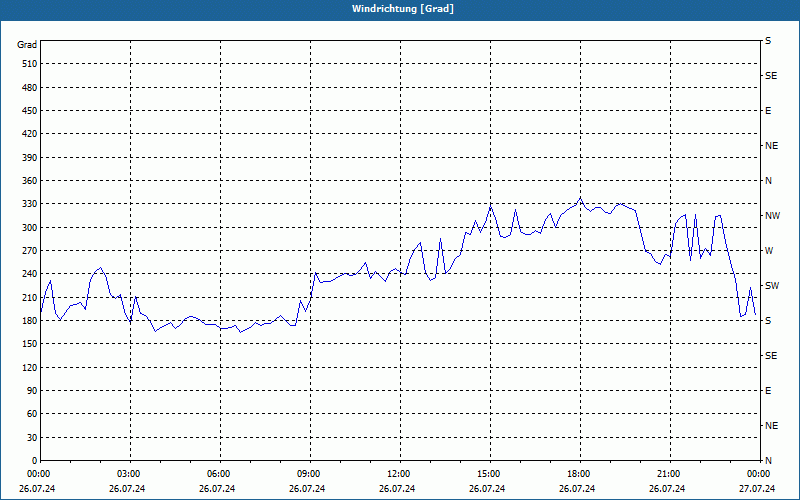The width and height of the screenshot is (800, 500).
Task: Click the 90 y-axis value
Action: 31,391
